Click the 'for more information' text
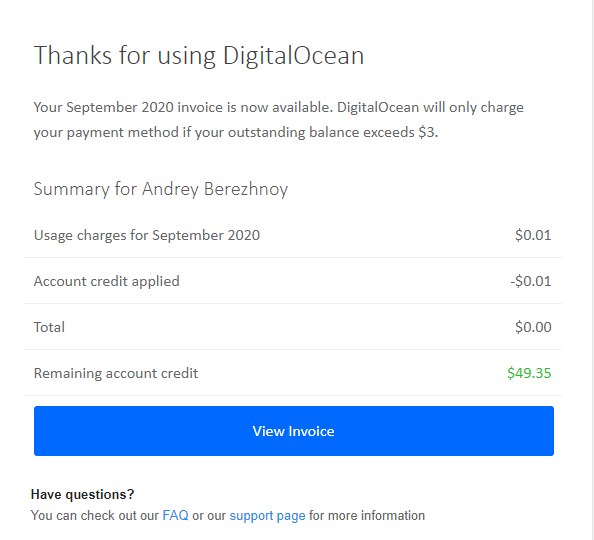 click(367, 515)
